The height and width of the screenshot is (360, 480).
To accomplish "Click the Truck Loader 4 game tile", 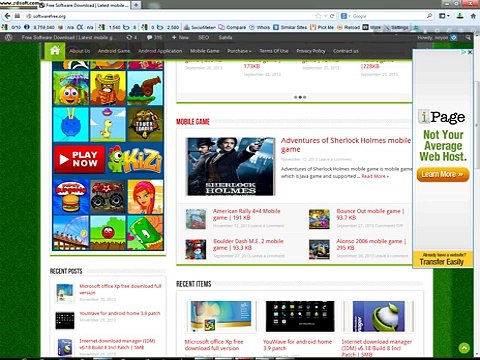I will [x=145, y=124].
